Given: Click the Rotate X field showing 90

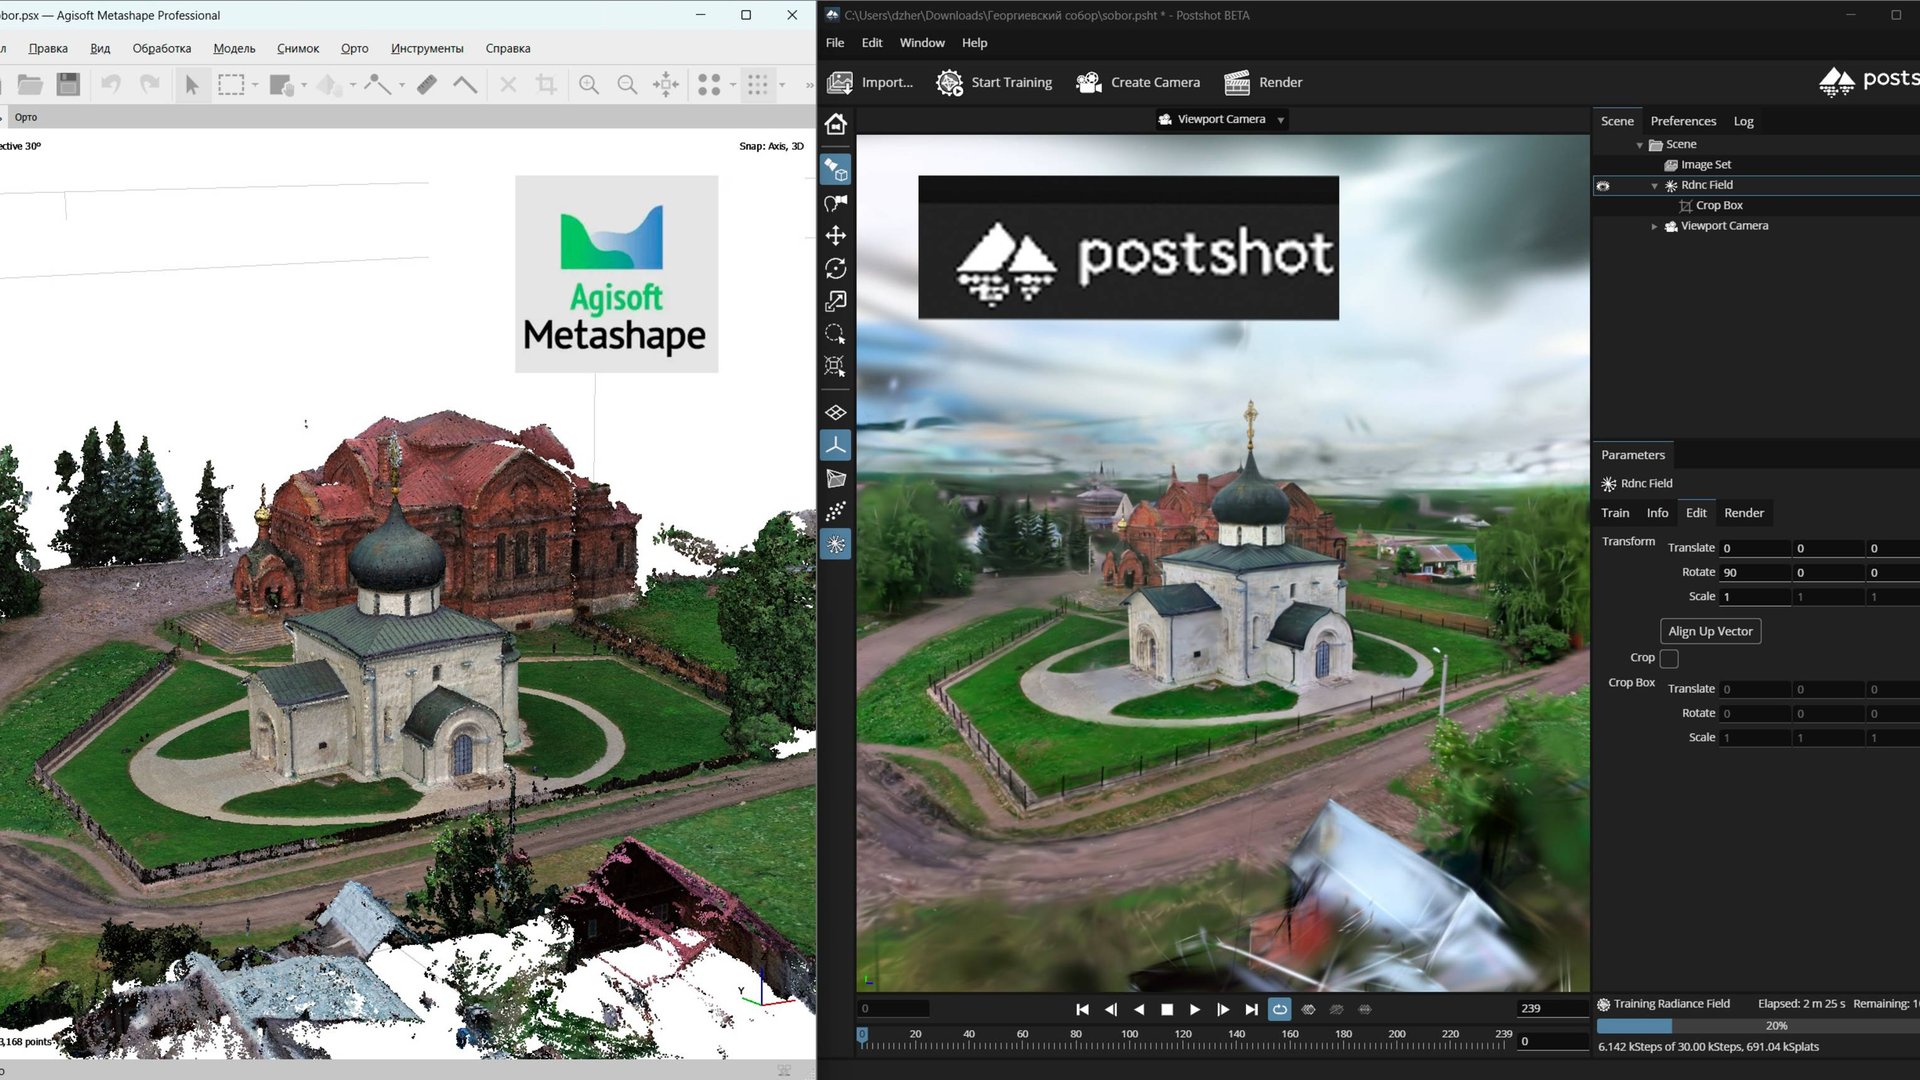Looking at the screenshot, I should (1753, 572).
